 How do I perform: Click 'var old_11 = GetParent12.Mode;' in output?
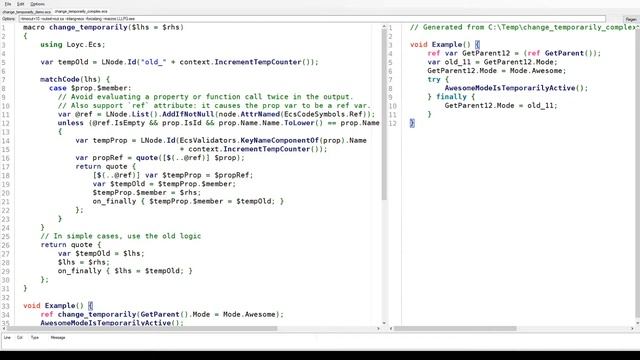click(492, 62)
